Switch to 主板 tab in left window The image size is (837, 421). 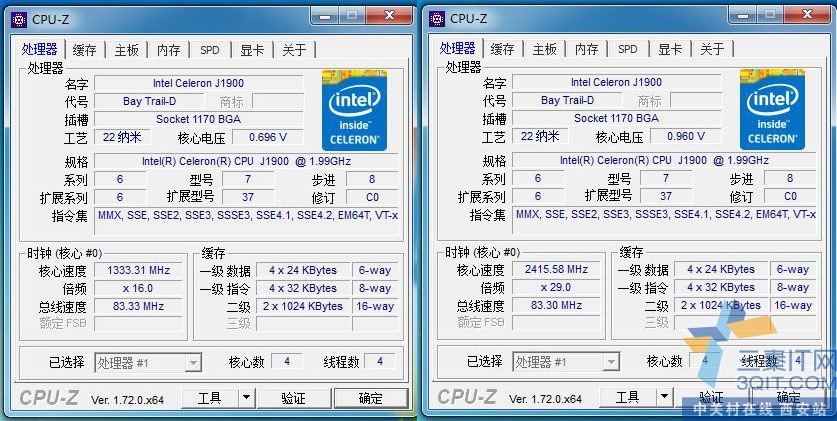point(127,50)
